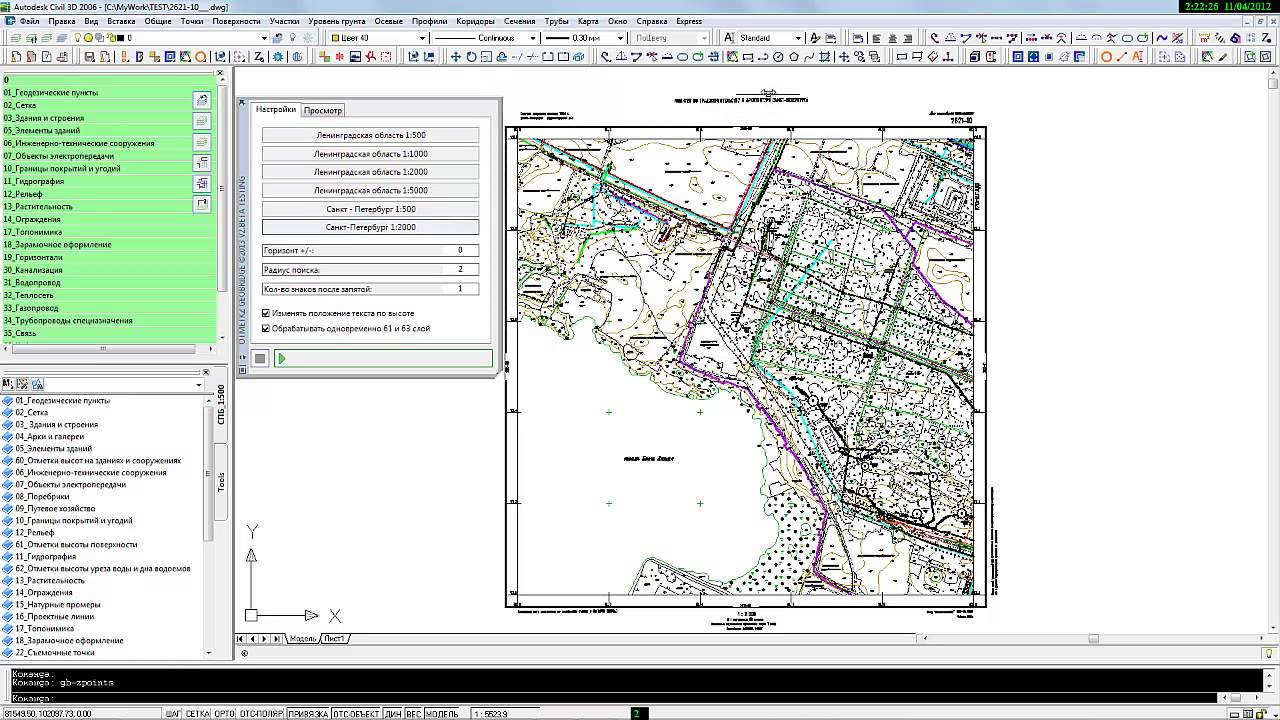Click the GeoBridge progress bar
This screenshot has height=720, width=1280.
pos(382,358)
